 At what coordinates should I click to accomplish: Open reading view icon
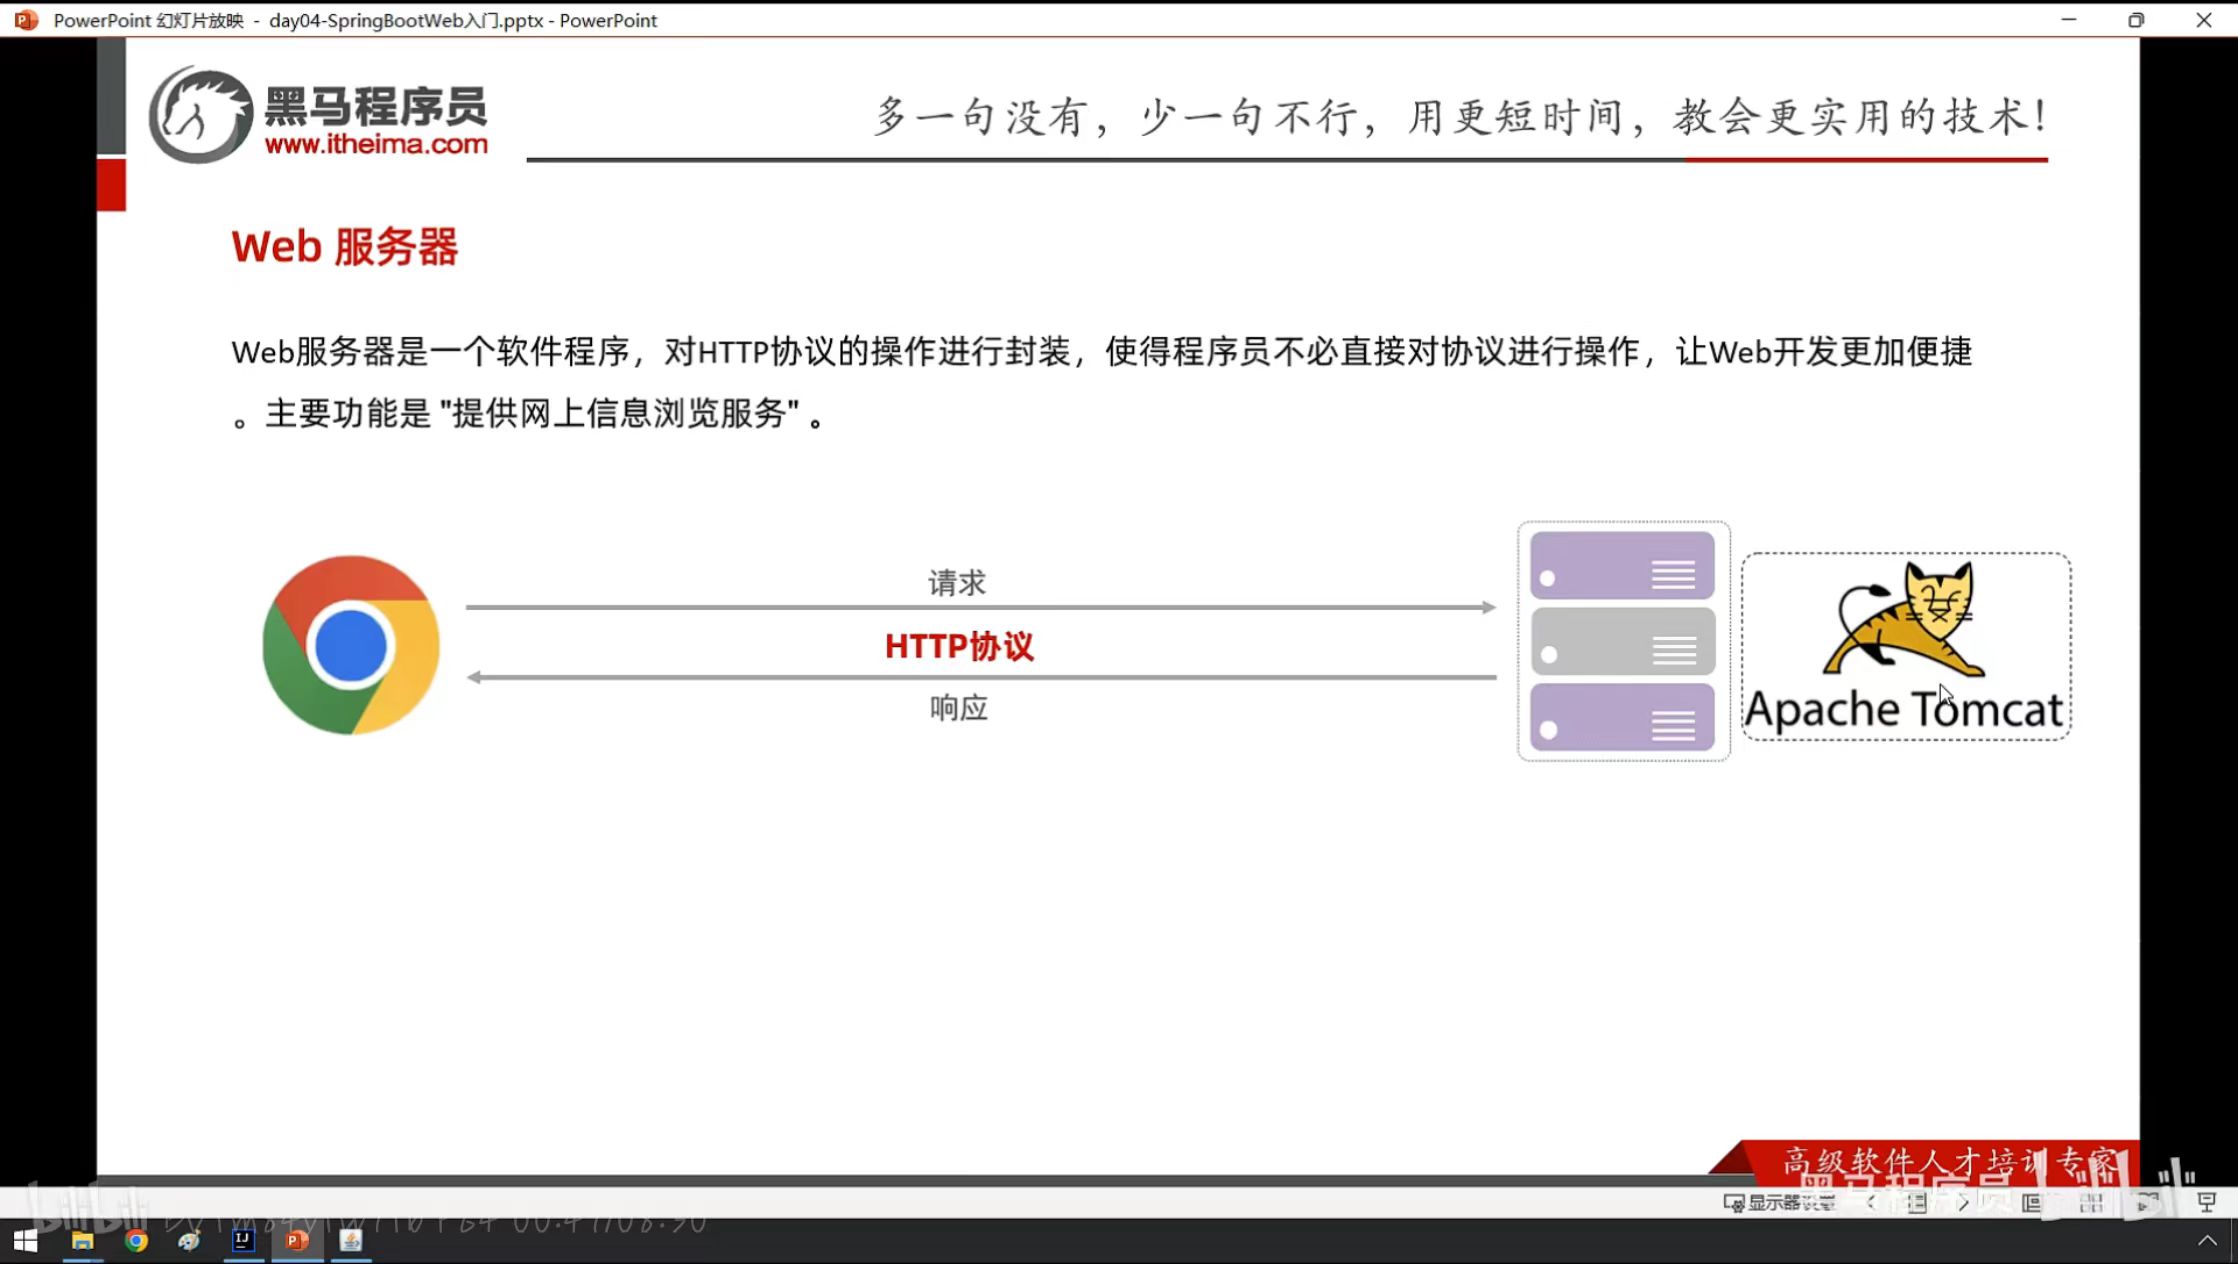[2146, 1203]
